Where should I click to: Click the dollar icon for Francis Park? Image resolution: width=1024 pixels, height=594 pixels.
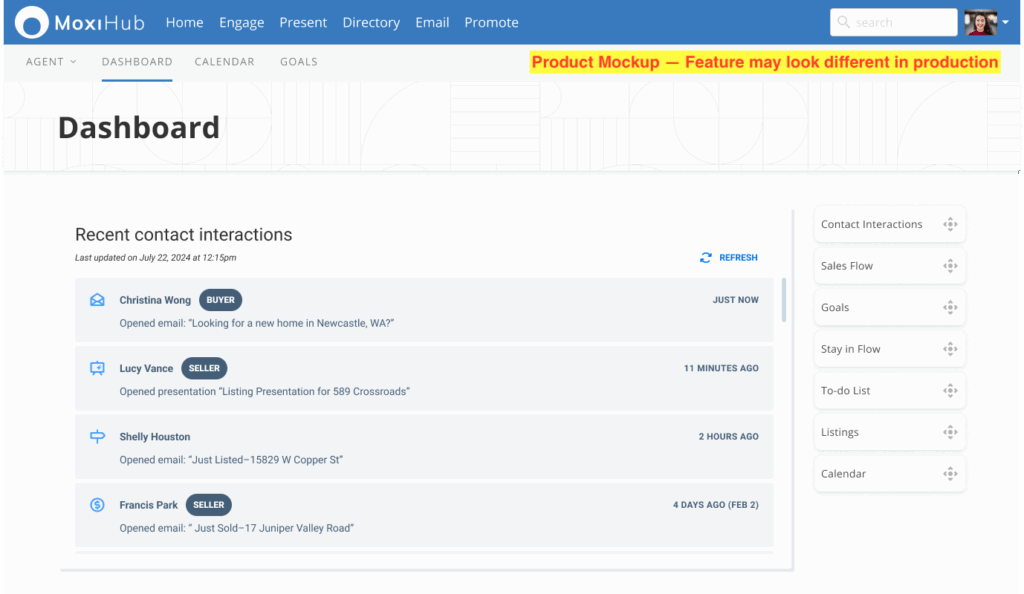pyautogui.click(x=97, y=505)
